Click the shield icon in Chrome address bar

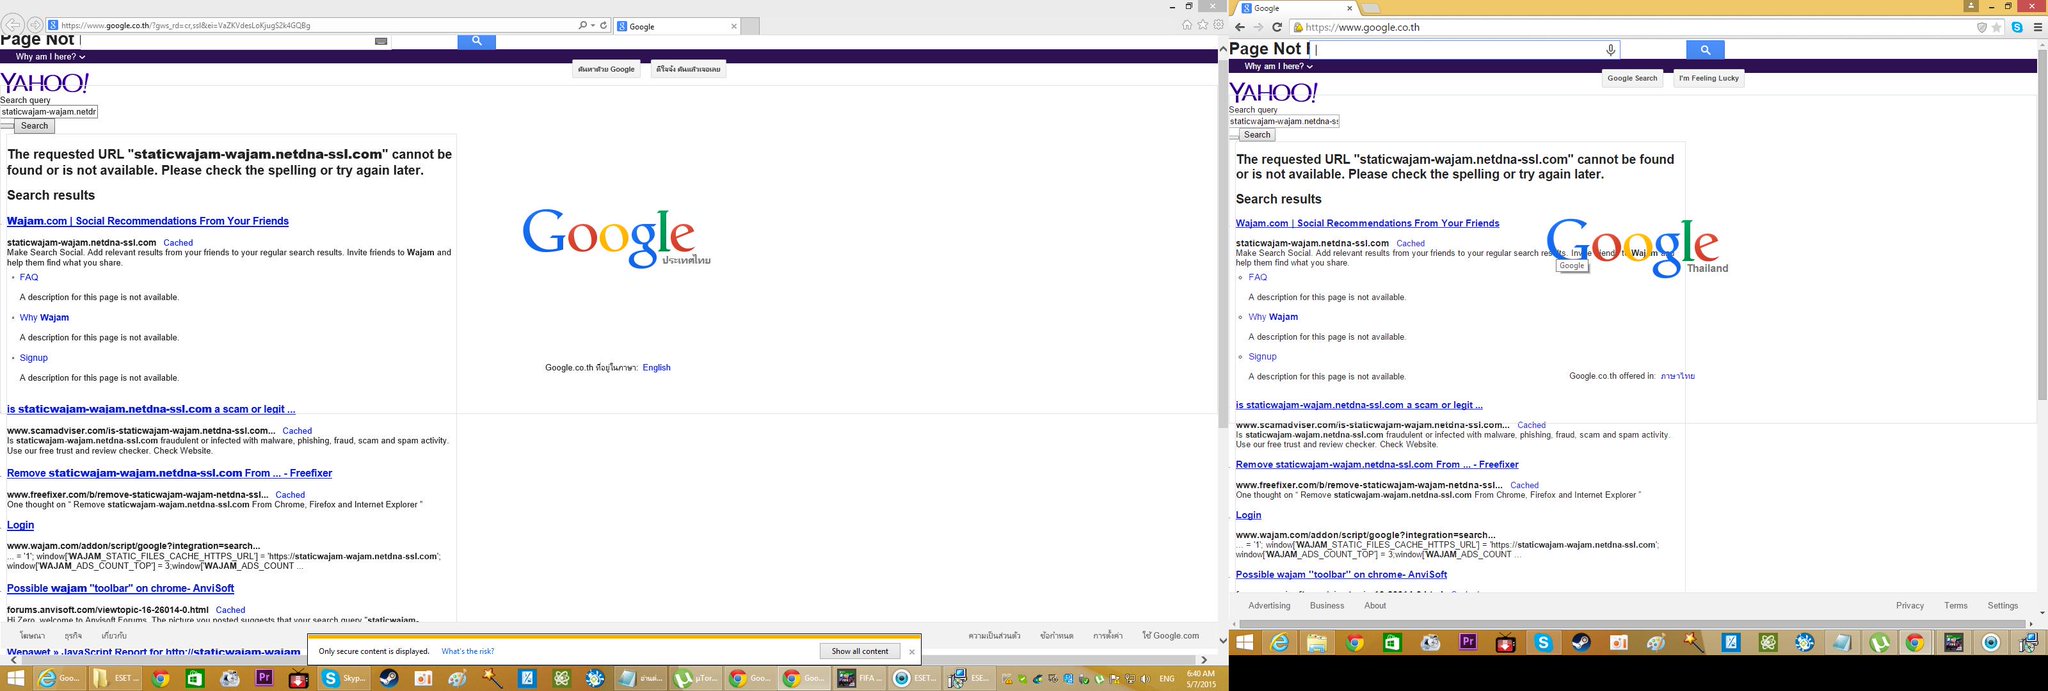tap(1981, 28)
